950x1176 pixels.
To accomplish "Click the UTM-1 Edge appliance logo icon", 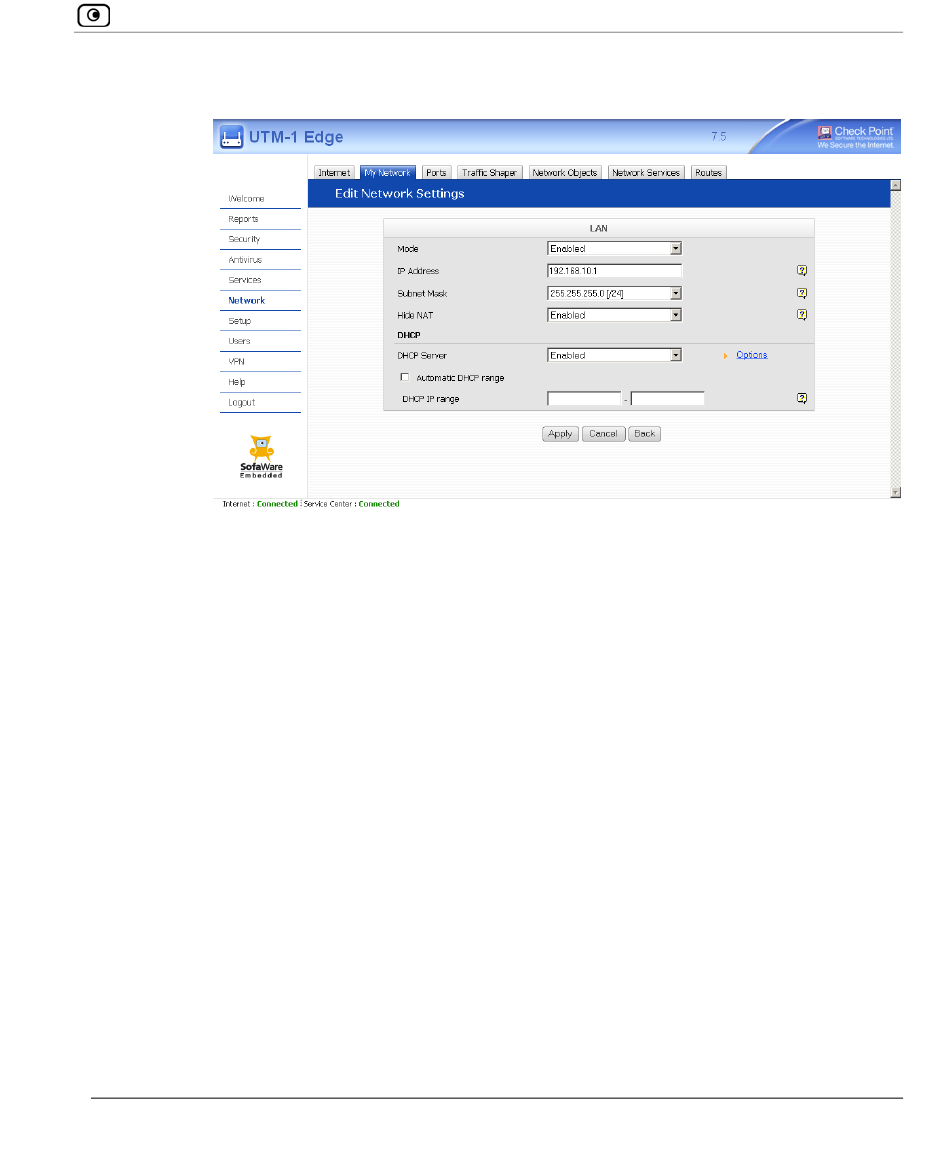I will click(232, 137).
